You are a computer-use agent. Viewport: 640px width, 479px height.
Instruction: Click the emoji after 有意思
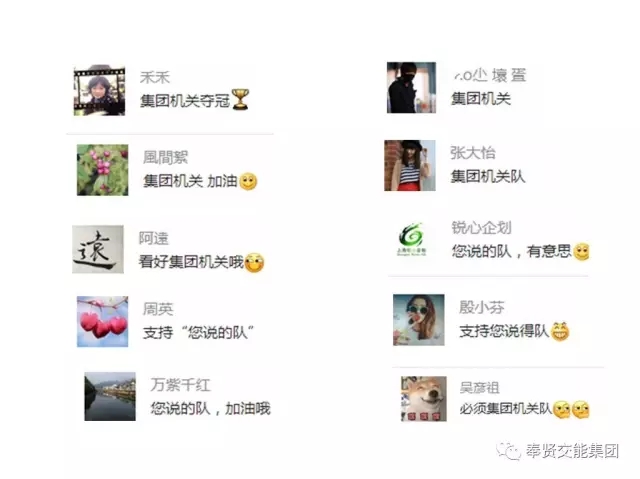point(581,252)
